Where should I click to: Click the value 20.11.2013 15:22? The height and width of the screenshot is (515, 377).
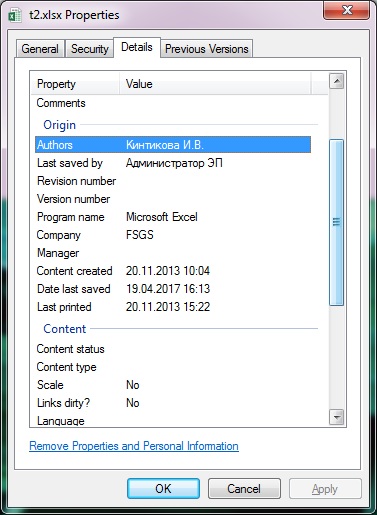coord(168,307)
